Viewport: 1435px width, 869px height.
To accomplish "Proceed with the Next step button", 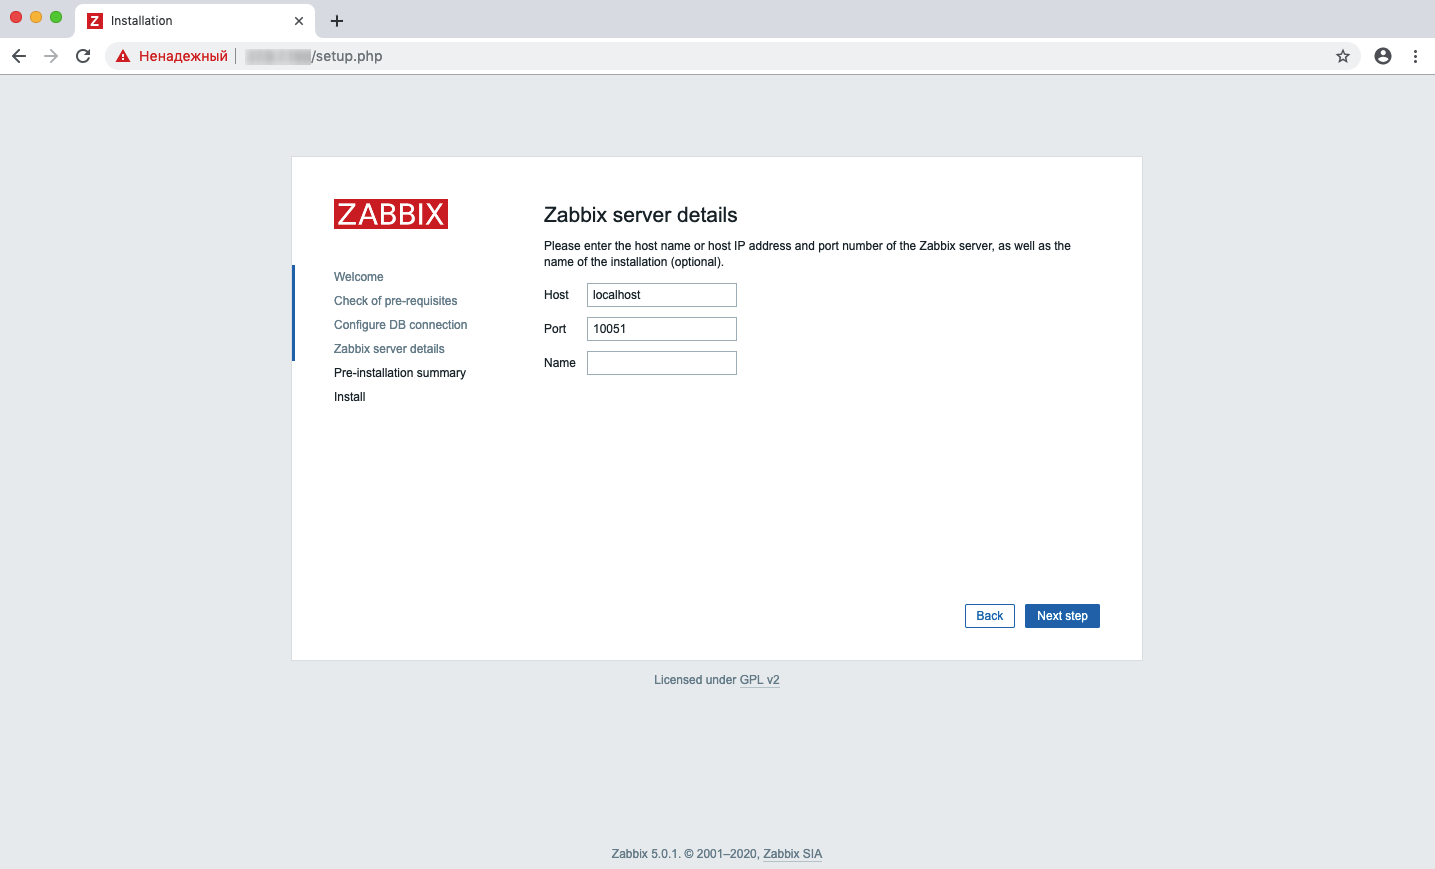I will tap(1062, 616).
